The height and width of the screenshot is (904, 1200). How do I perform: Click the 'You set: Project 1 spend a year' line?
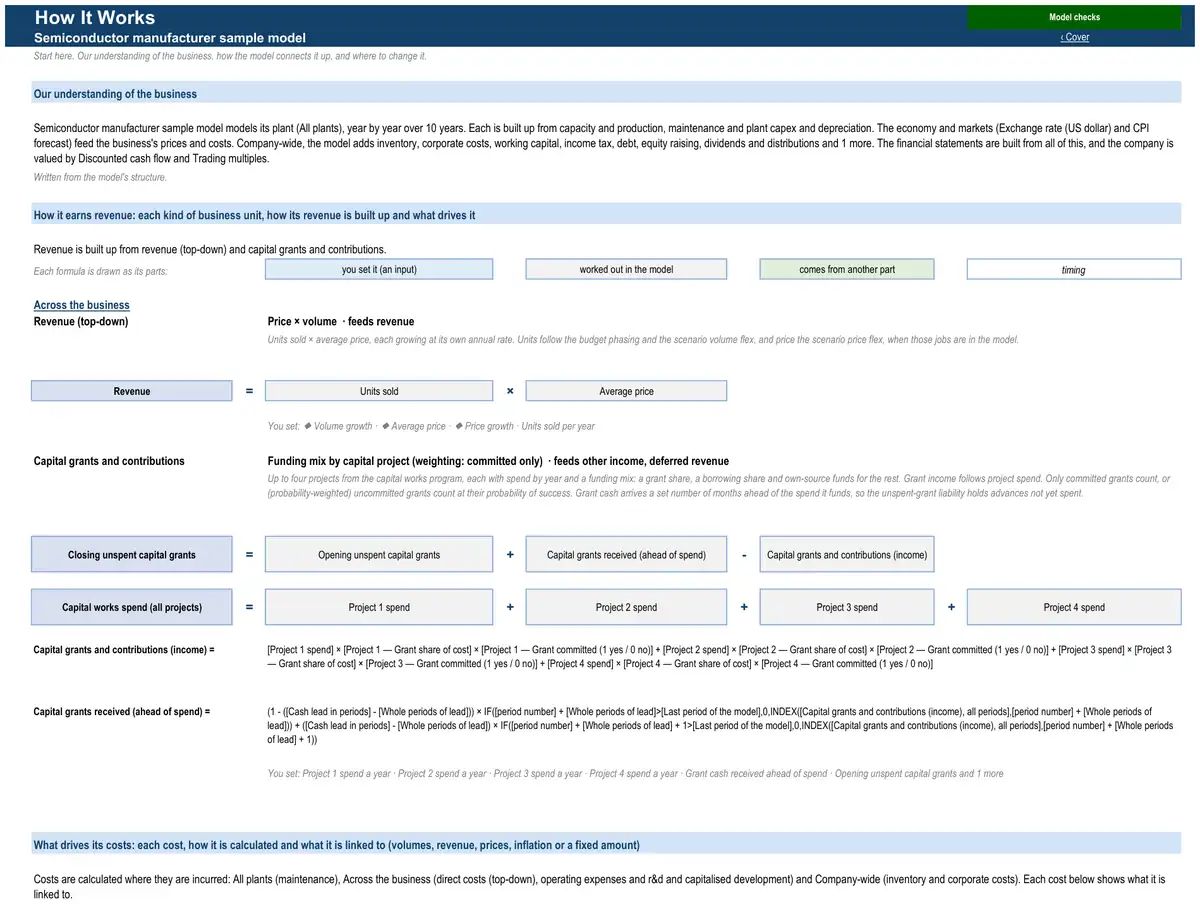[x=635, y=773]
